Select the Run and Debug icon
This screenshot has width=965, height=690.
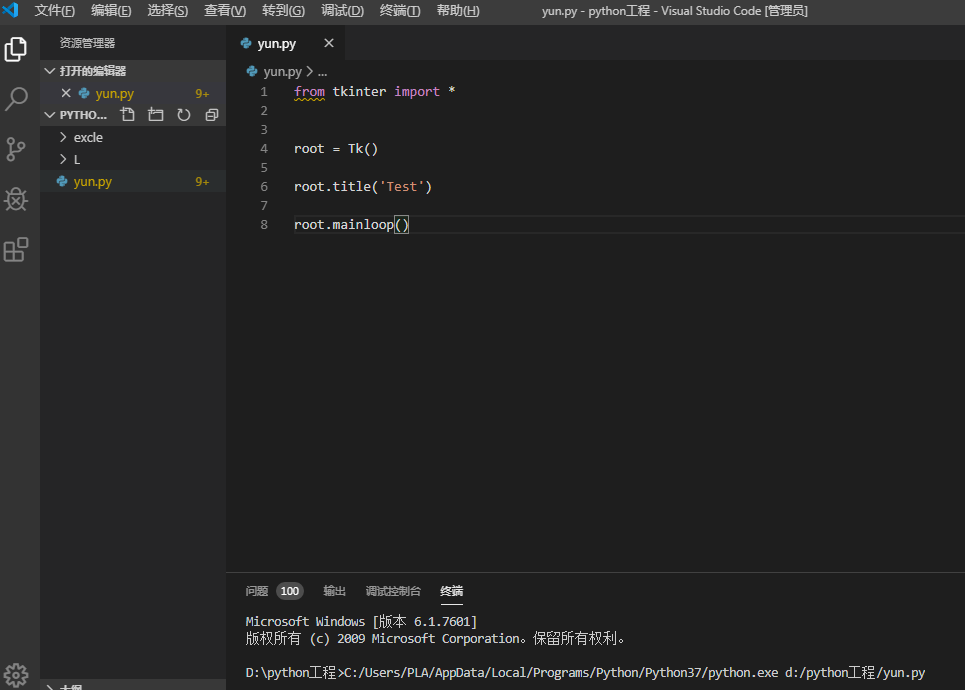(15, 199)
